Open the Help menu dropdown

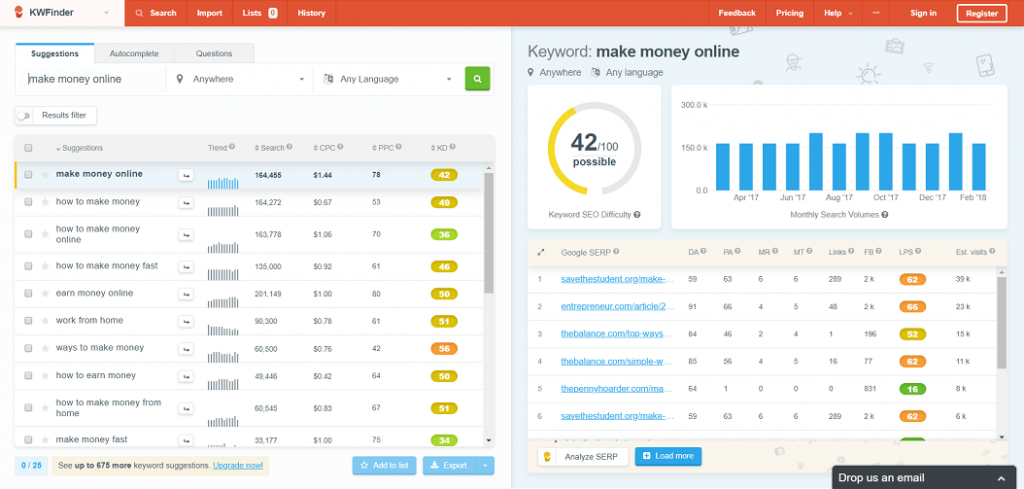click(838, 13)
